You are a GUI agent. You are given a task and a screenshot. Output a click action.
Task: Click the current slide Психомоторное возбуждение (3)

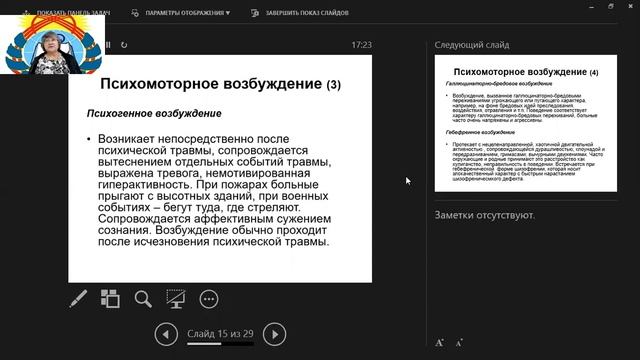point(220,169)
